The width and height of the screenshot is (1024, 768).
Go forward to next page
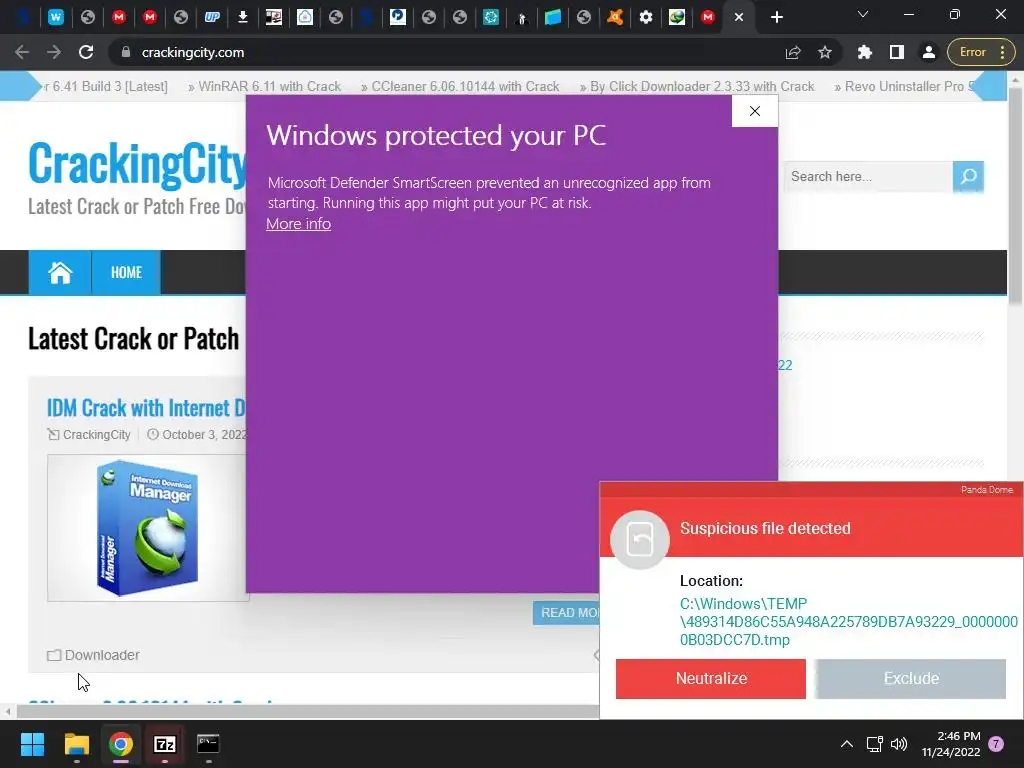tap(54, 52)
